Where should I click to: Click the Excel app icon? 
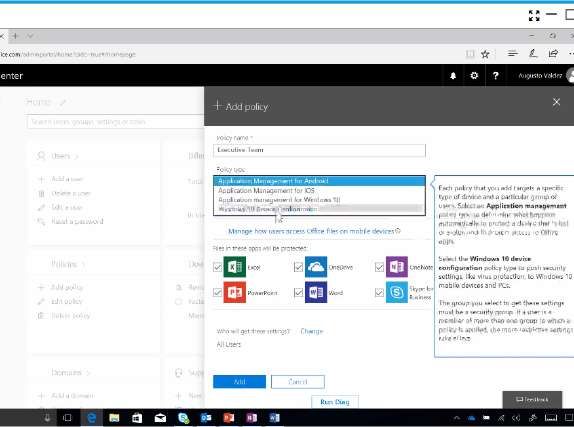(234, 267)
